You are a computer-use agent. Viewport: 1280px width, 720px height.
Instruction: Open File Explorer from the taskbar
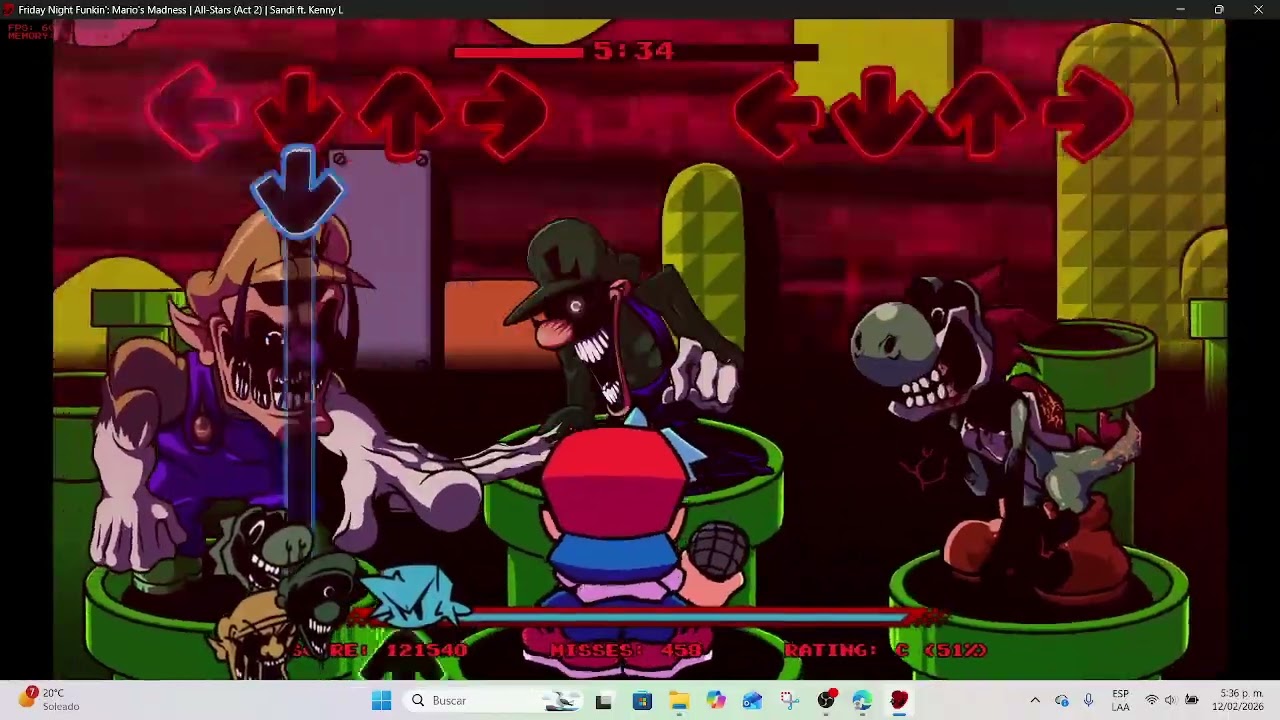tap(679, 701)
